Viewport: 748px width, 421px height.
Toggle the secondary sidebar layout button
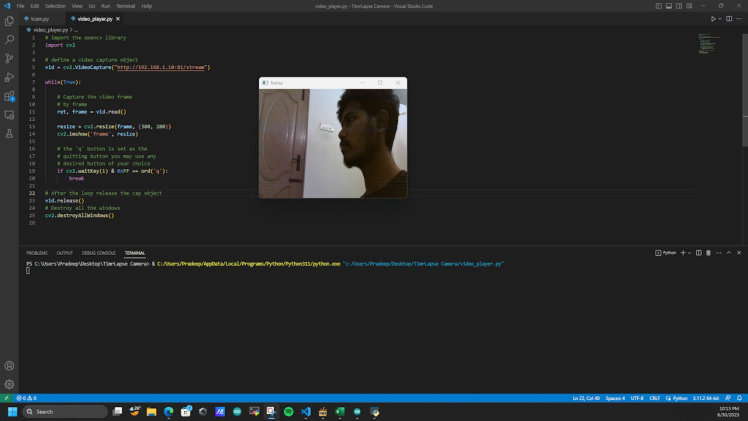[679, 6]
